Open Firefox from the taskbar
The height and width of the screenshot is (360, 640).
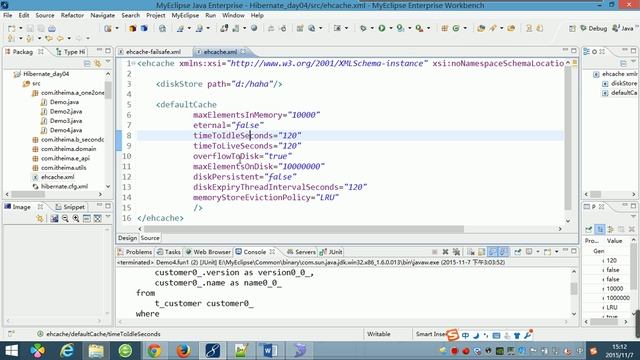tap(184, 350)
